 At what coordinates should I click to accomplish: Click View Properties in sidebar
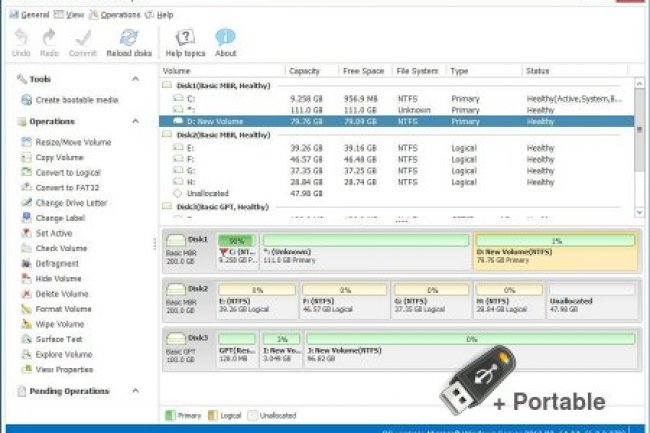(65, 369)
